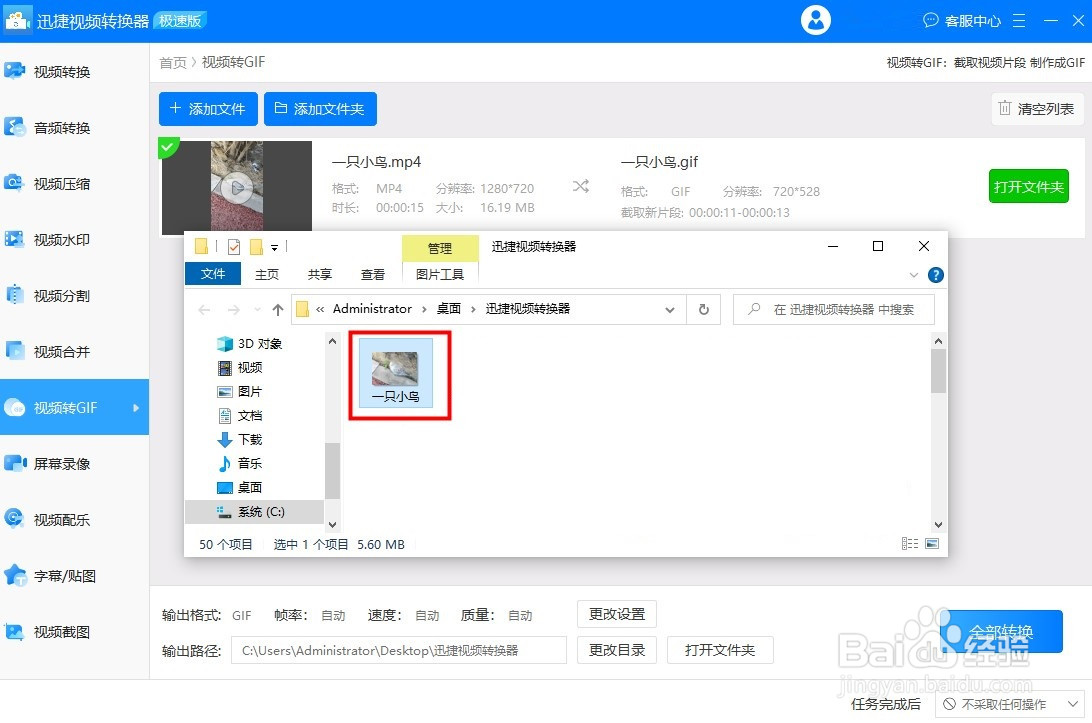The image size is (1092, 723).
Task: Select the 一只小鸟 GIF file thumbnail
Action: coord(395,373)
